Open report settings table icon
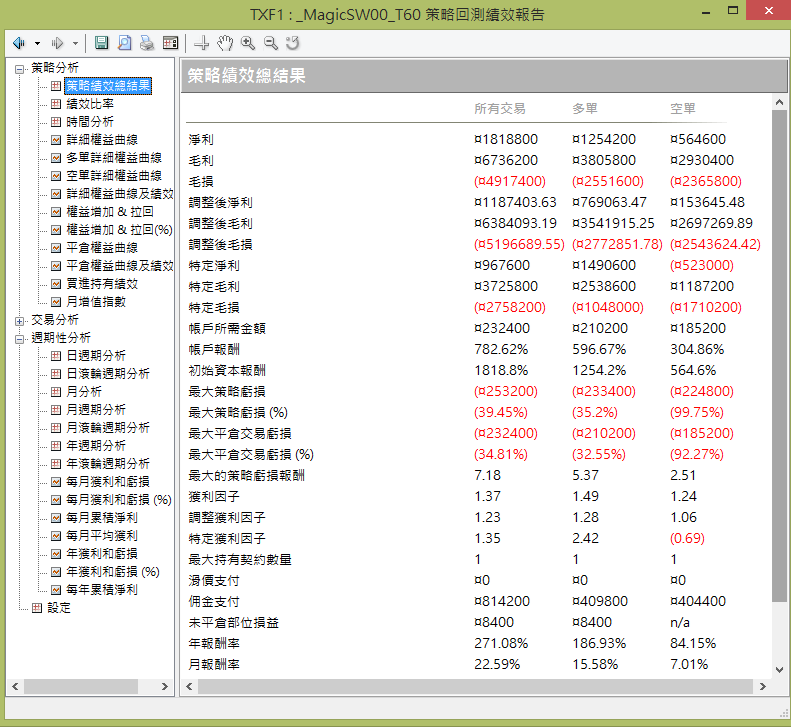This screenshot has height=727, width=791. point(171,43)
